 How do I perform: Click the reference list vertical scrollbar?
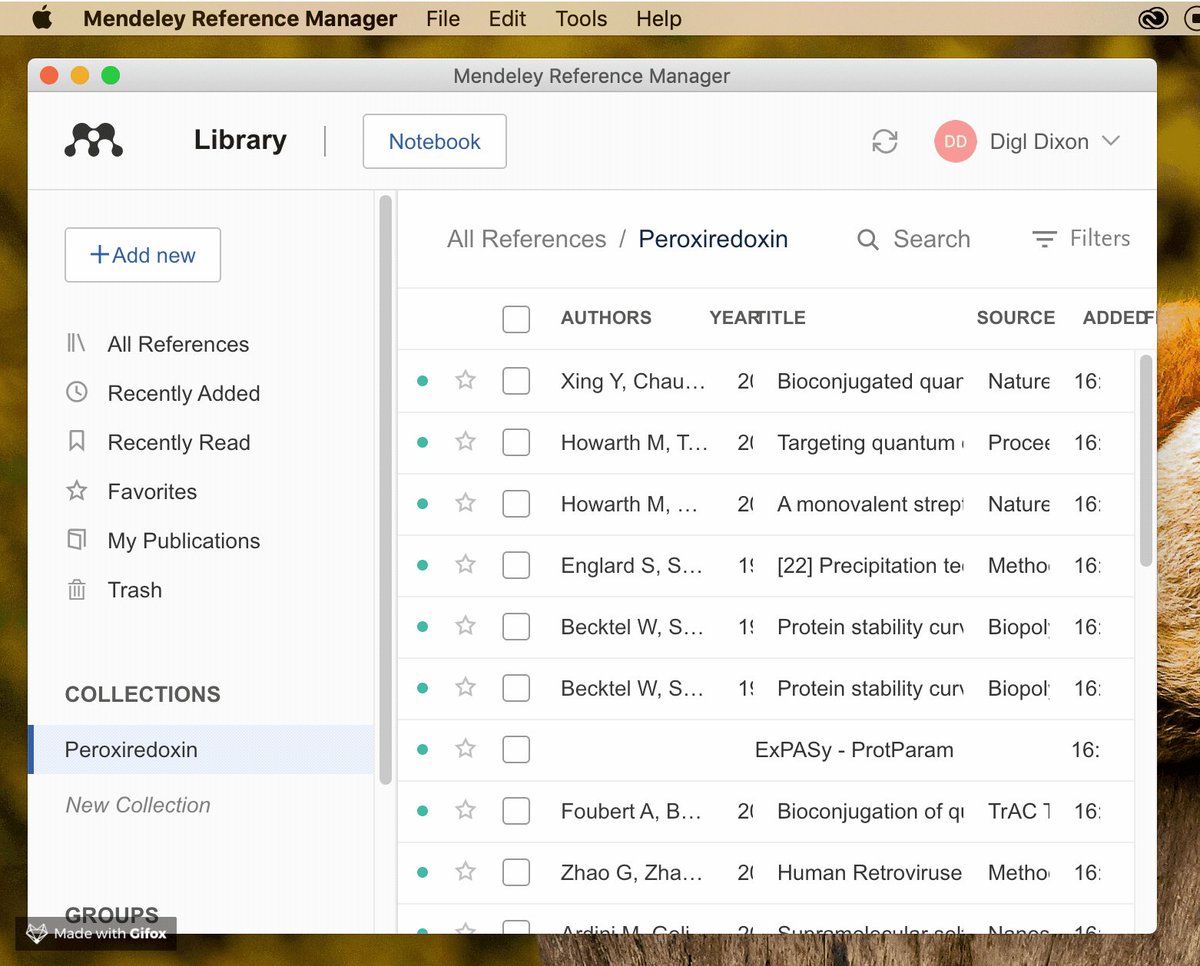(1146, 460)
